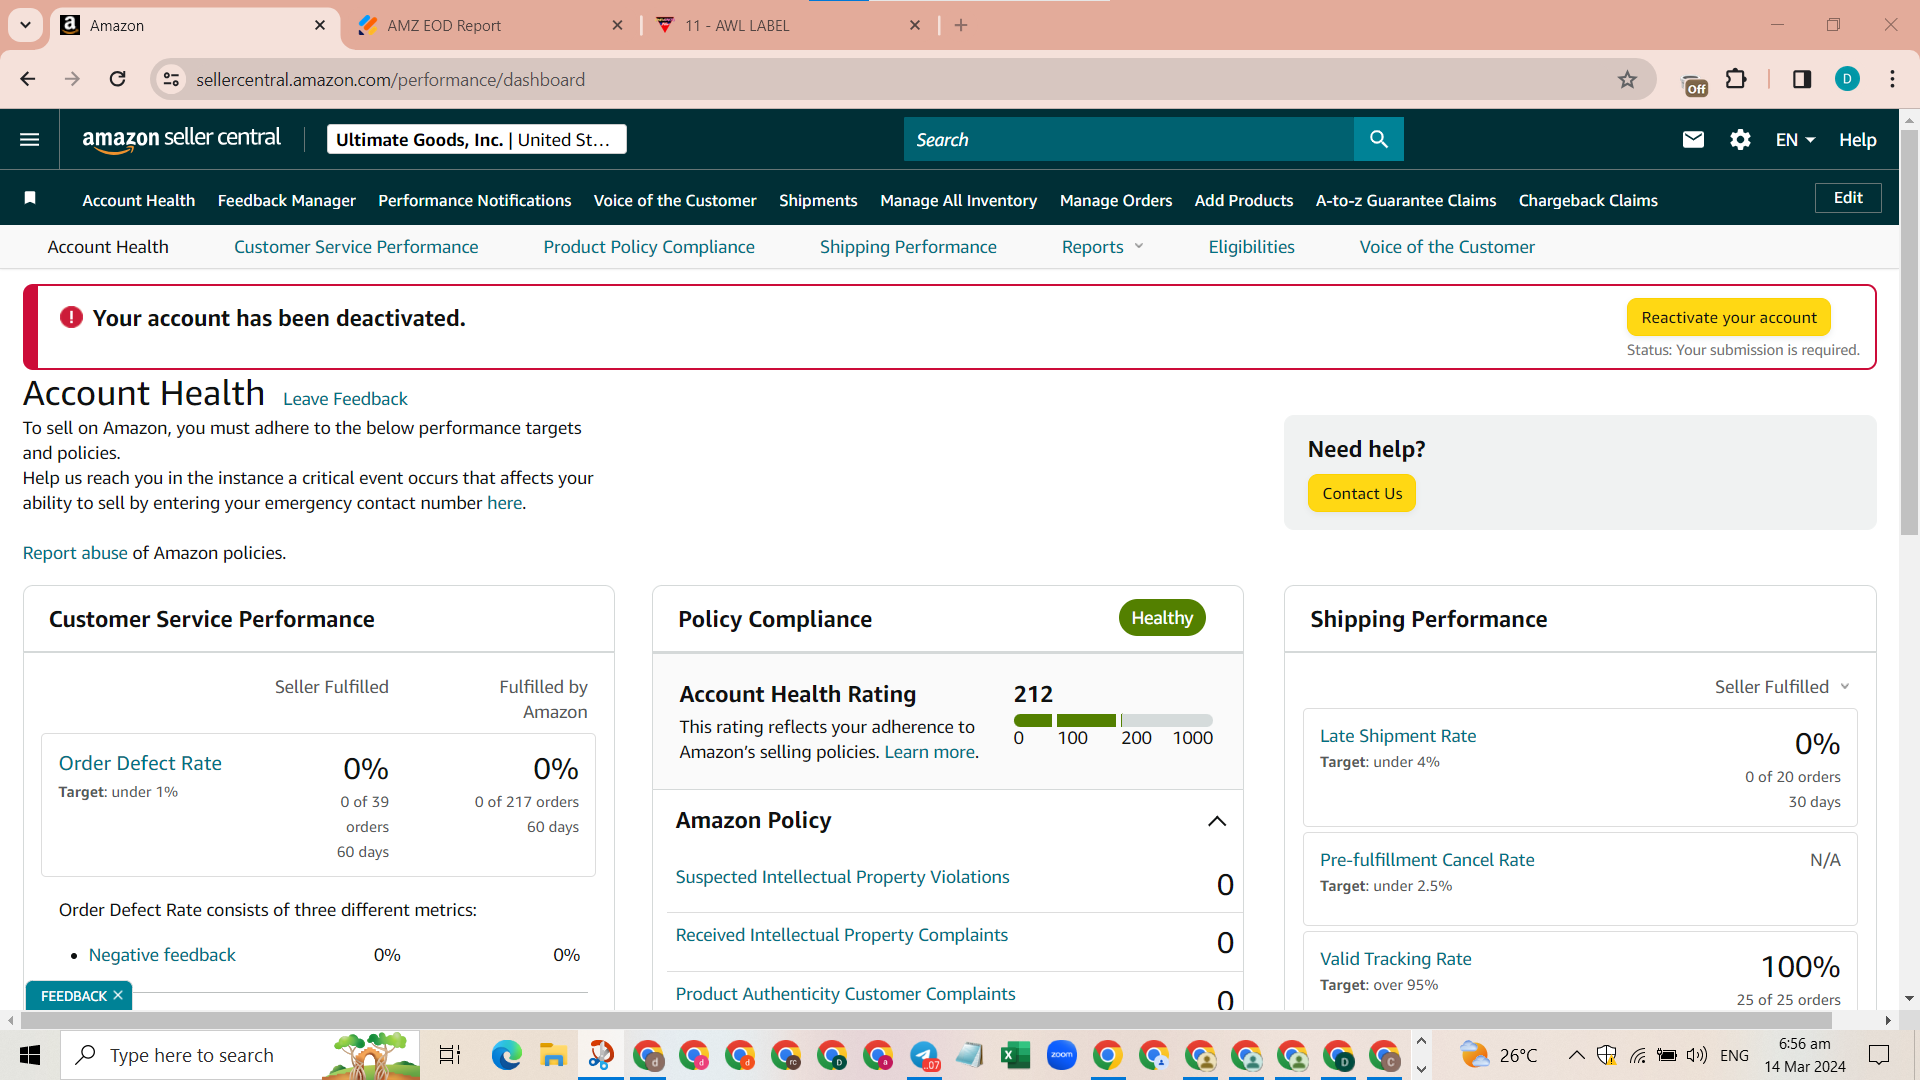Open the Late Shipment Rate link
1920x1080 pixels.
pos(1398,736)
